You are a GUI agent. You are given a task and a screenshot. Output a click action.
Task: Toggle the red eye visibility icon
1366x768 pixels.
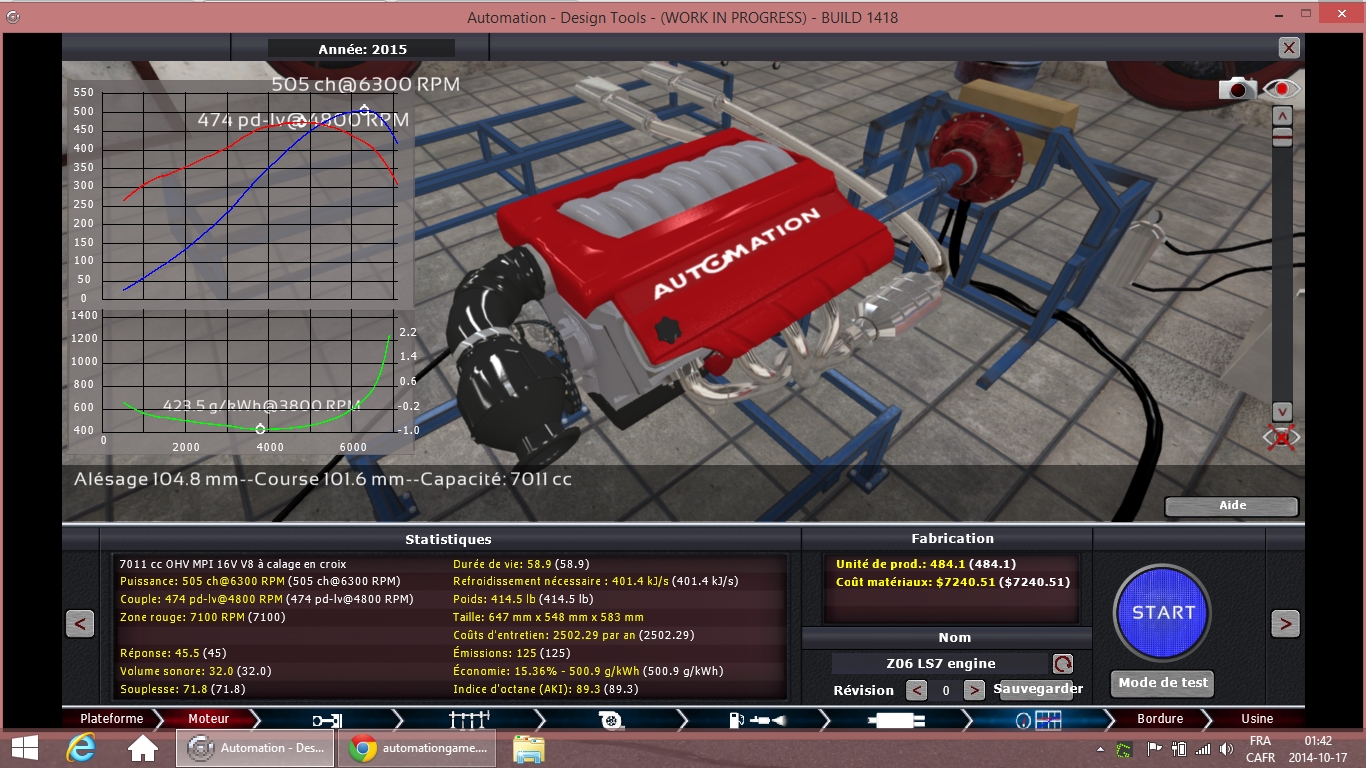pos(1282,89)
